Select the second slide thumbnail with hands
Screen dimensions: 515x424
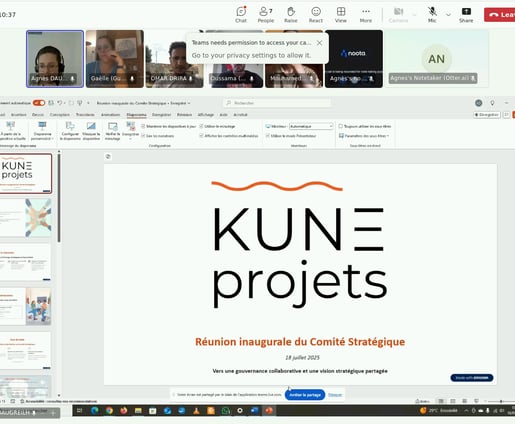(x=26, y=218)
